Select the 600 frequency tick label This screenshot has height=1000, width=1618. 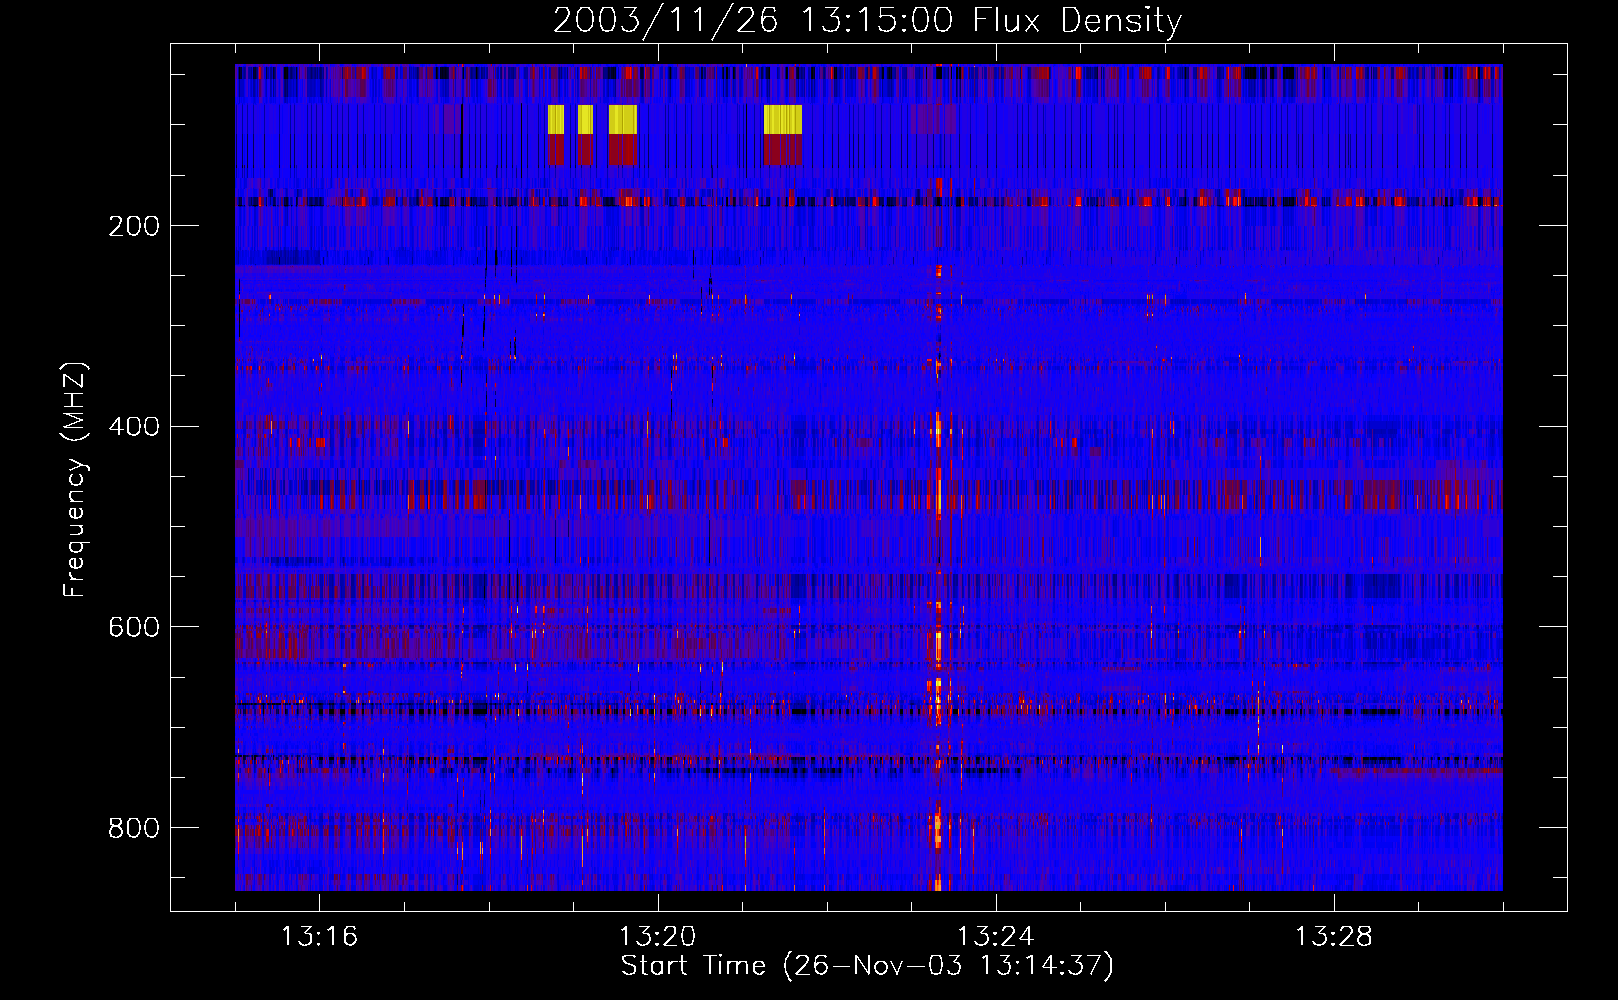point(134,627)
